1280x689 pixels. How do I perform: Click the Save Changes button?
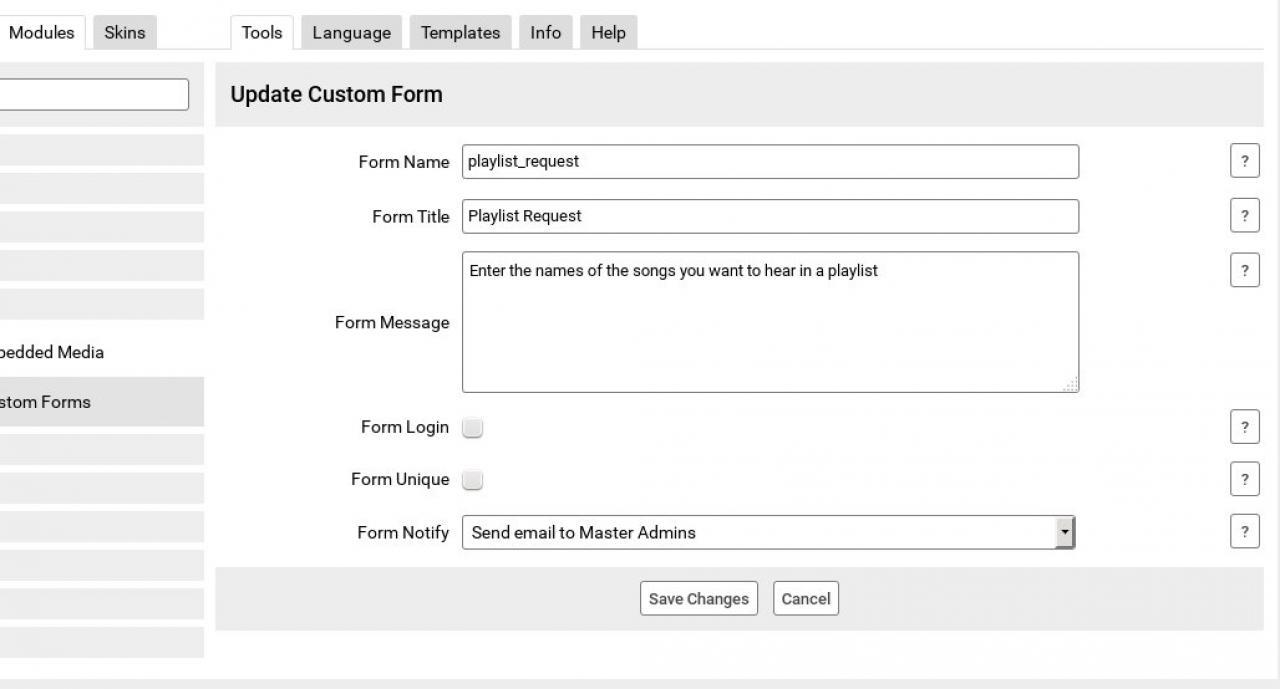698,599
